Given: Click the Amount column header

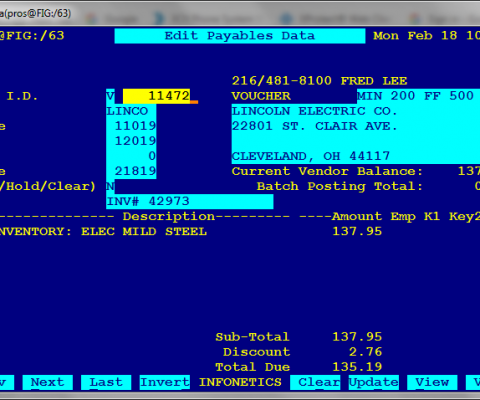Looking at the screenshot, I should click(357, 217).
